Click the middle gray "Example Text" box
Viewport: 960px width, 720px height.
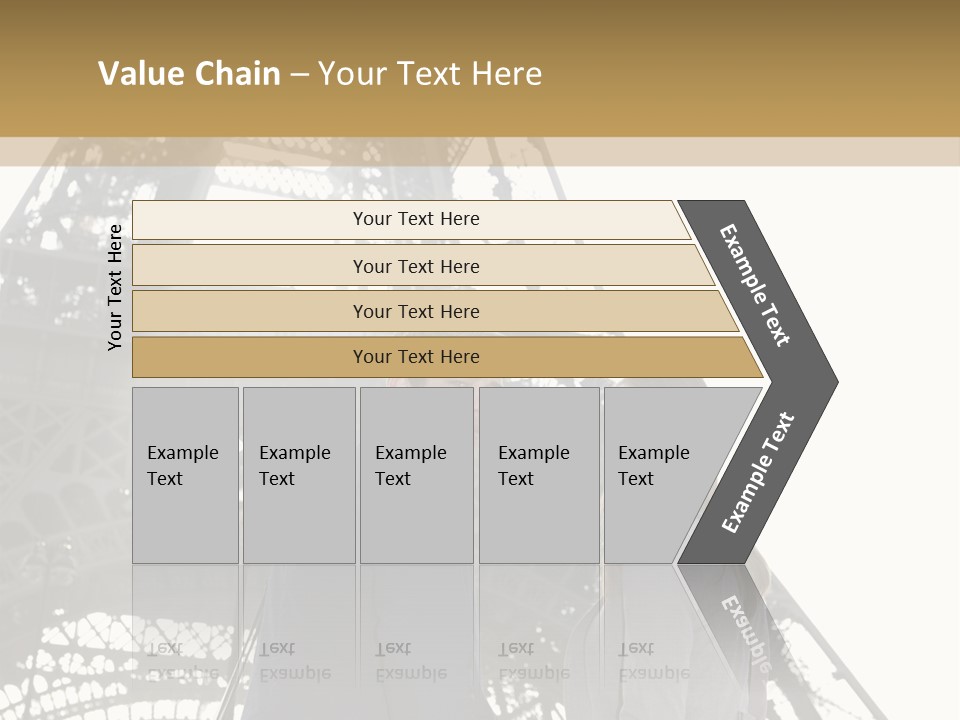(416, 475)
